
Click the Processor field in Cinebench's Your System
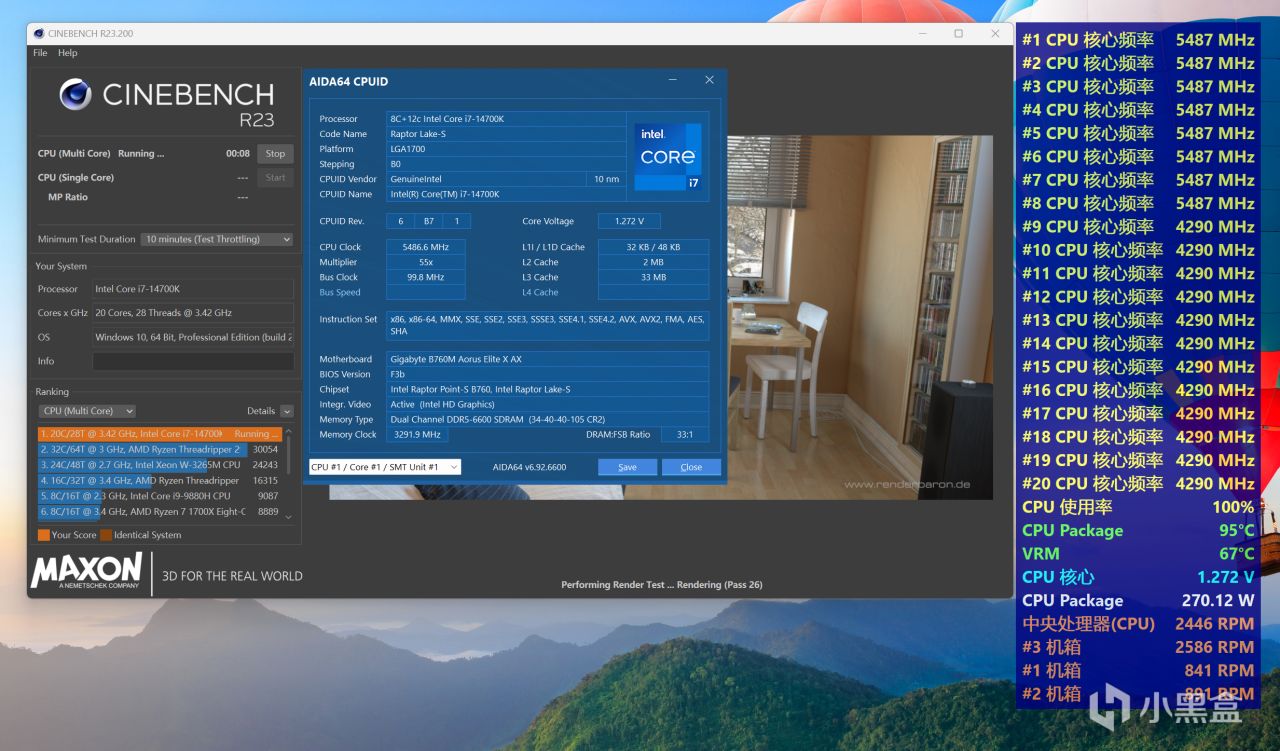tap(193, 289)
